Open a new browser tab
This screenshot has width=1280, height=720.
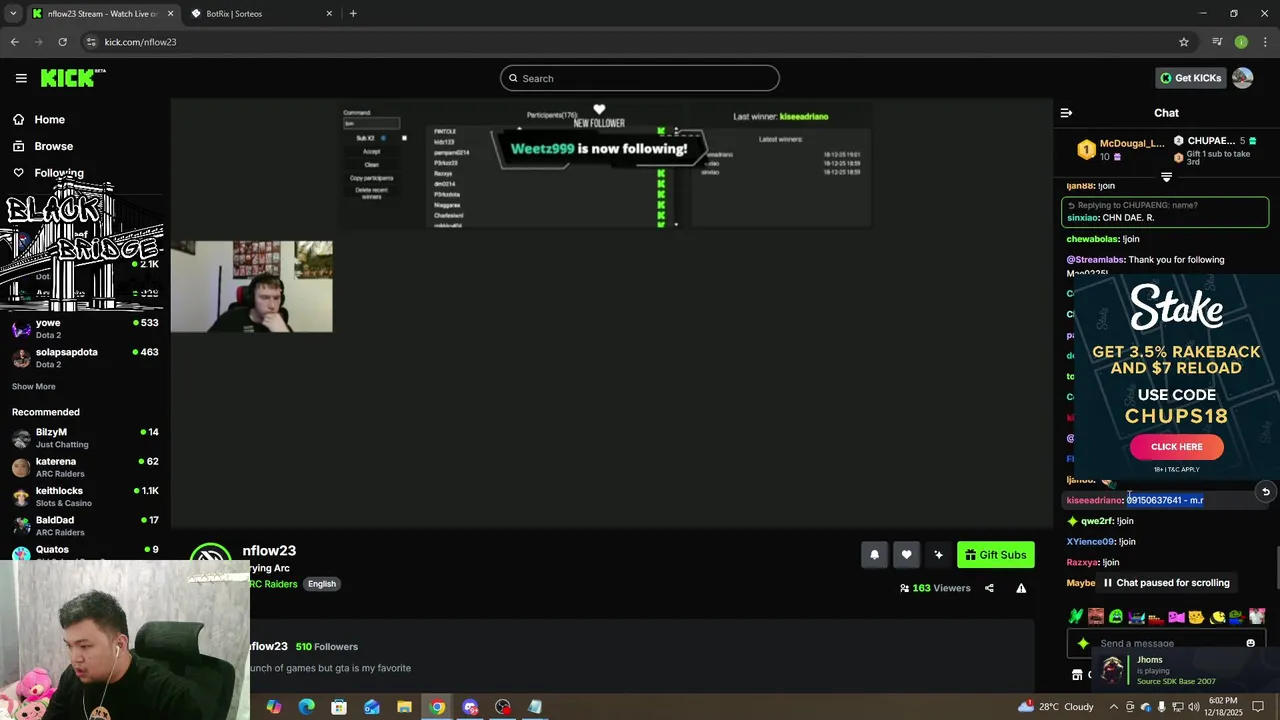[x=353, y=14]
